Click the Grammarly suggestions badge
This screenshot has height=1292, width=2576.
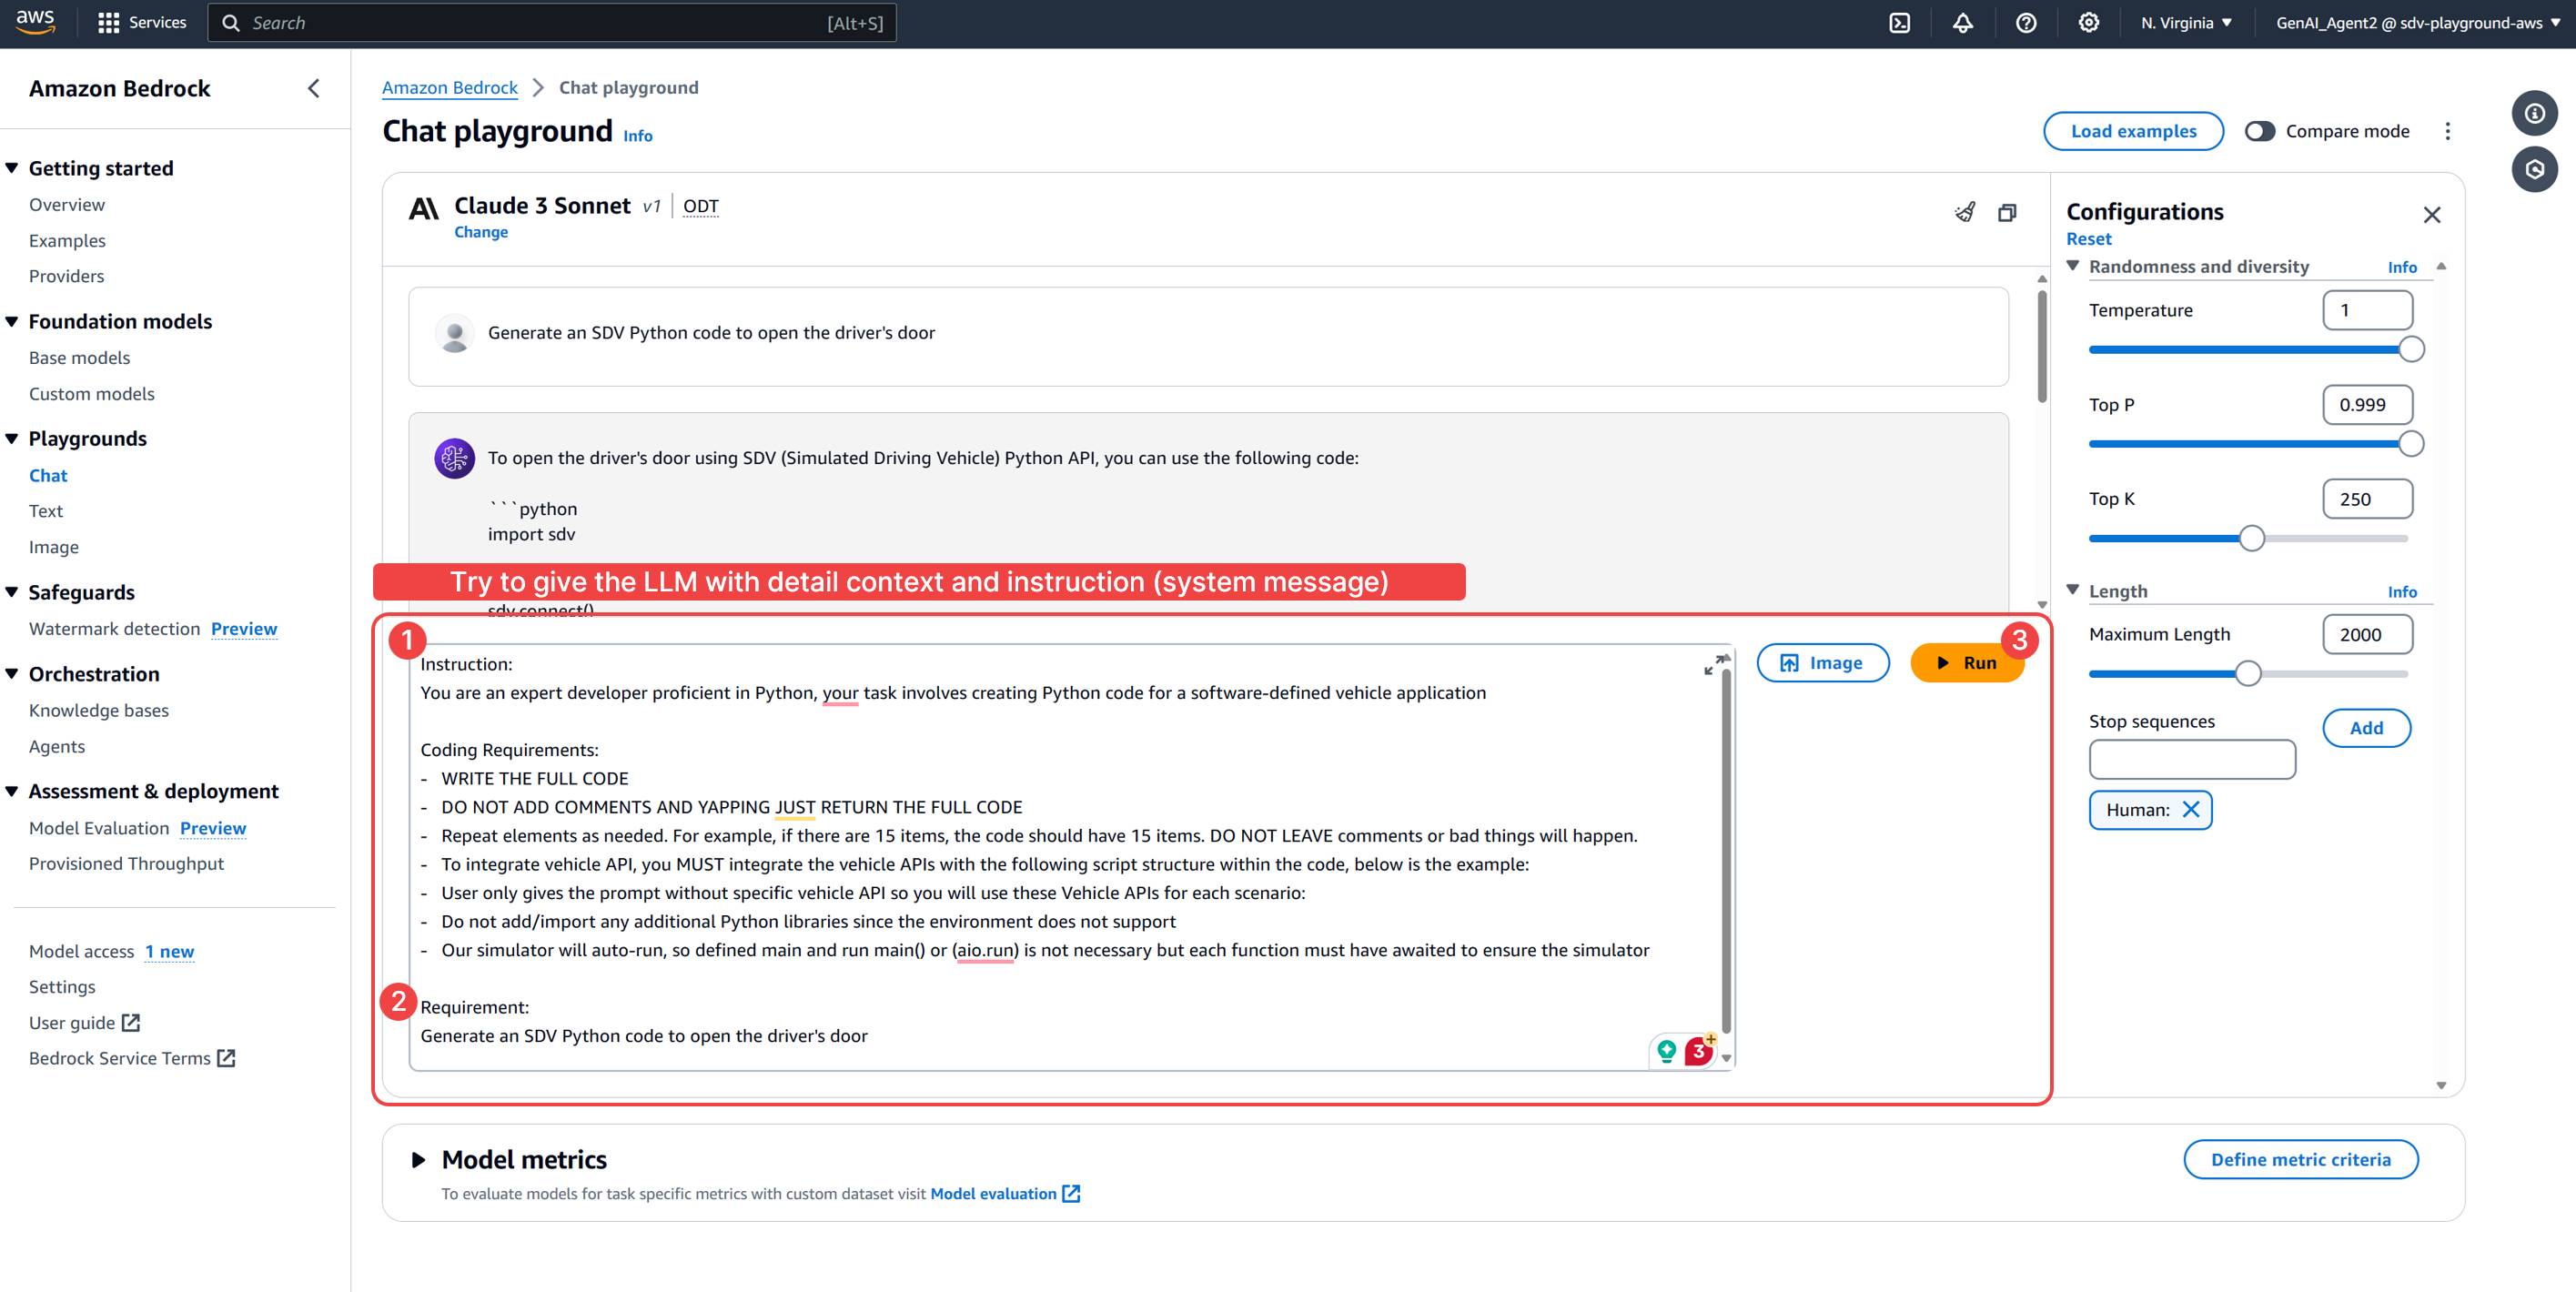point(1697,1051)
